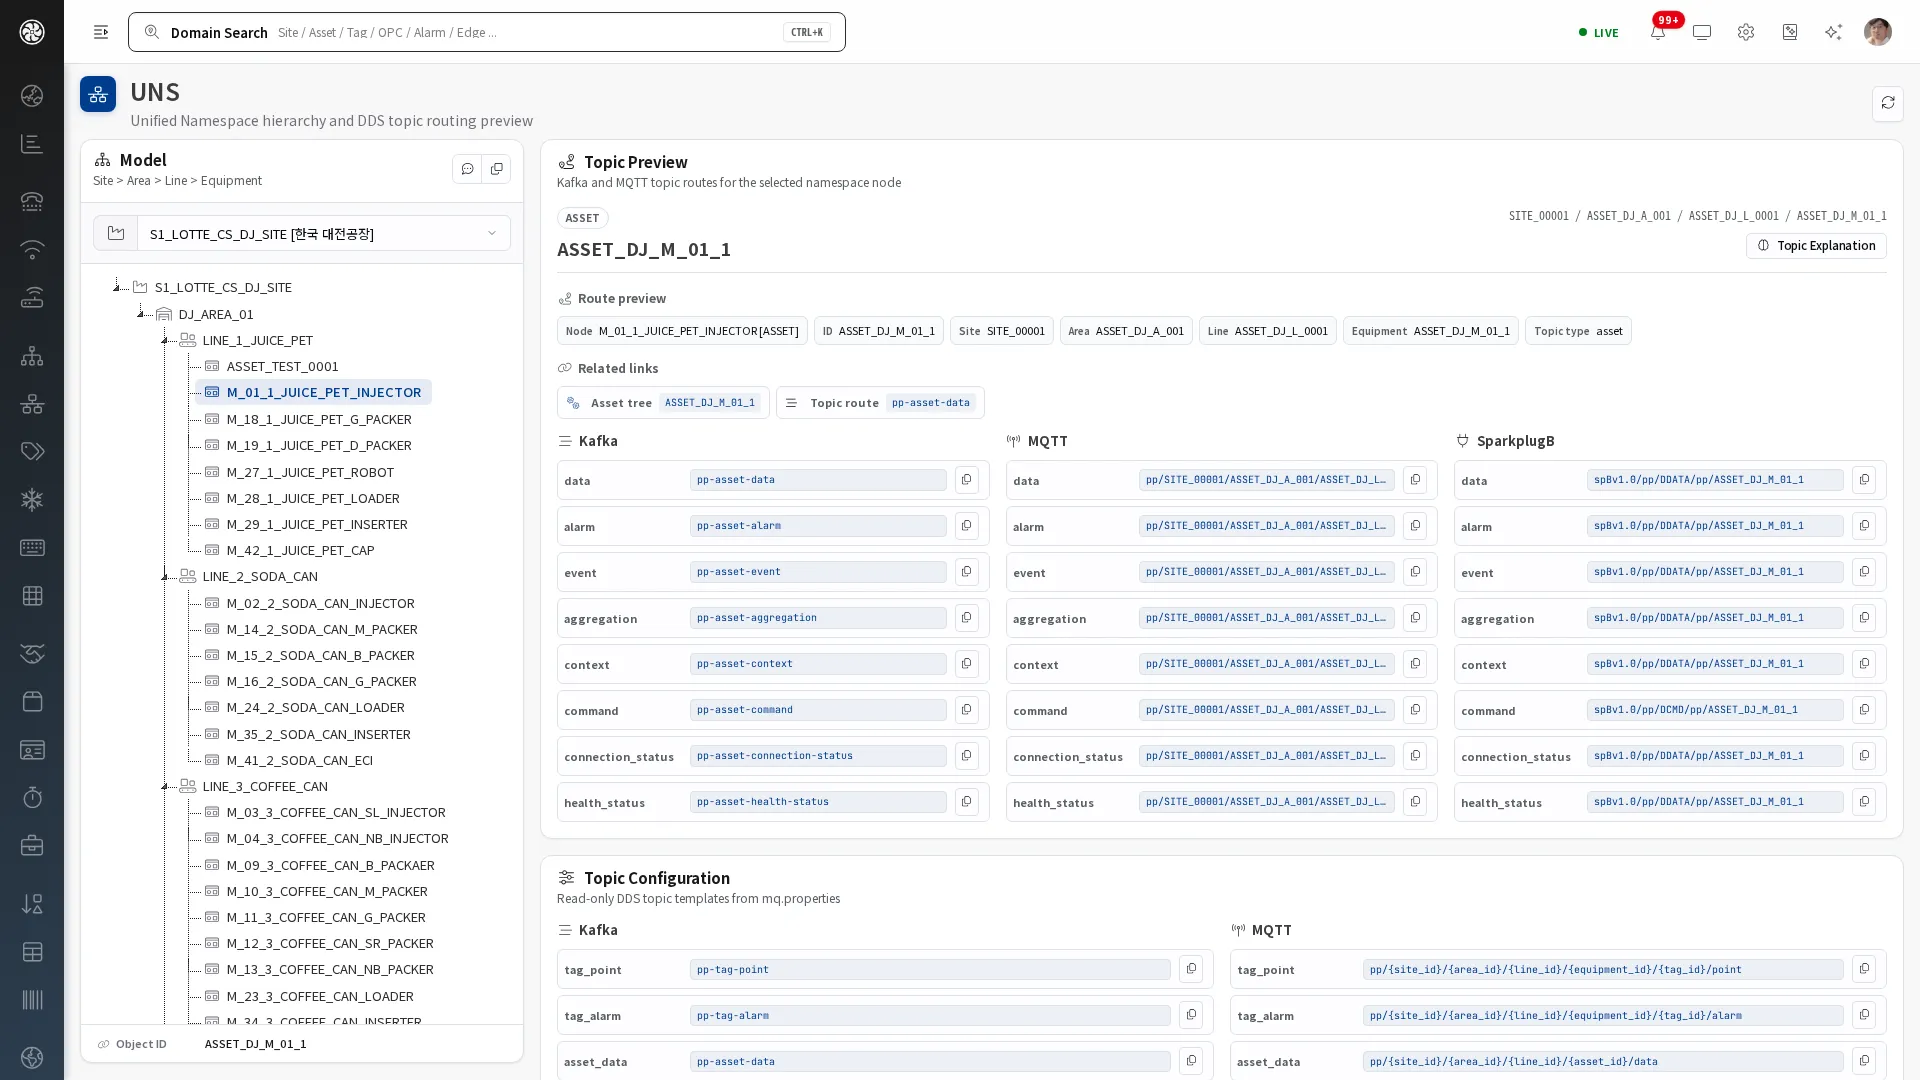This screenshot has width=1920, height=1080.
Task: Open Topic route link pp-asset-data
Action: [x=880, y=402]
